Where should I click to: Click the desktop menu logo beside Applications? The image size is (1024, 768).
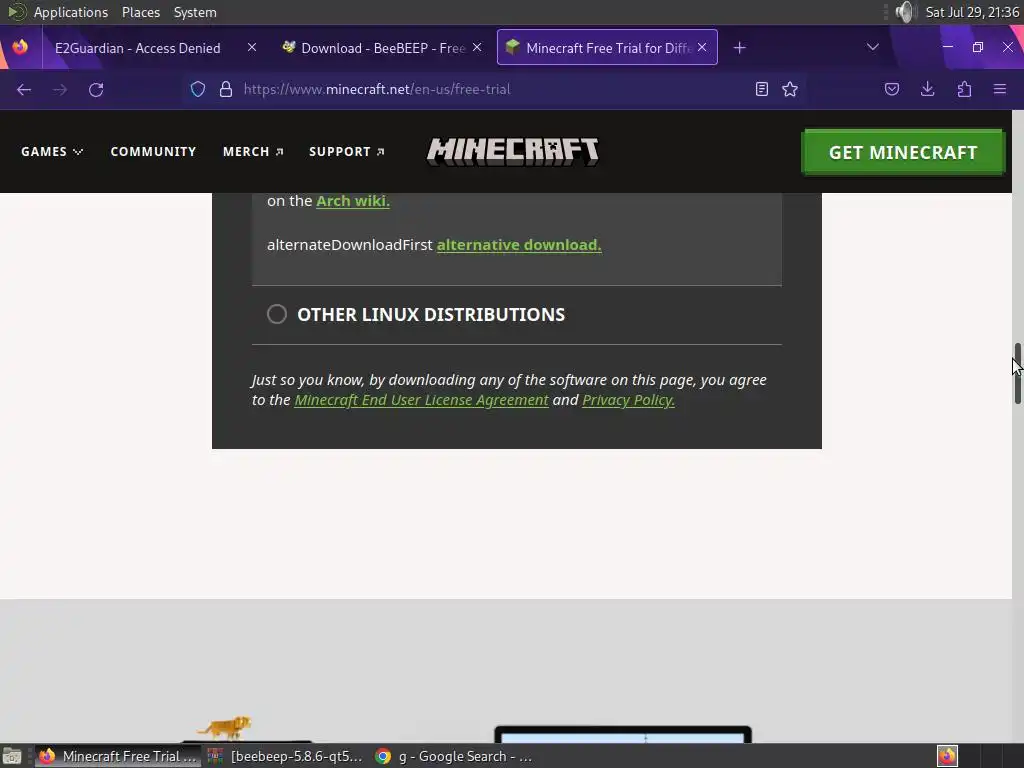point(16,12)
